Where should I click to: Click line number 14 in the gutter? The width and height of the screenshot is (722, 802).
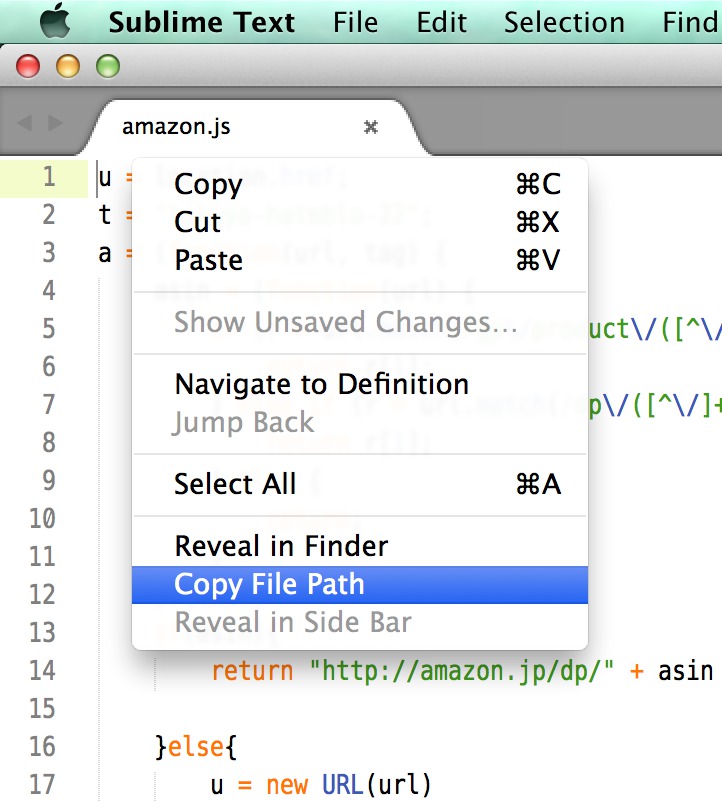pos(42,670)
